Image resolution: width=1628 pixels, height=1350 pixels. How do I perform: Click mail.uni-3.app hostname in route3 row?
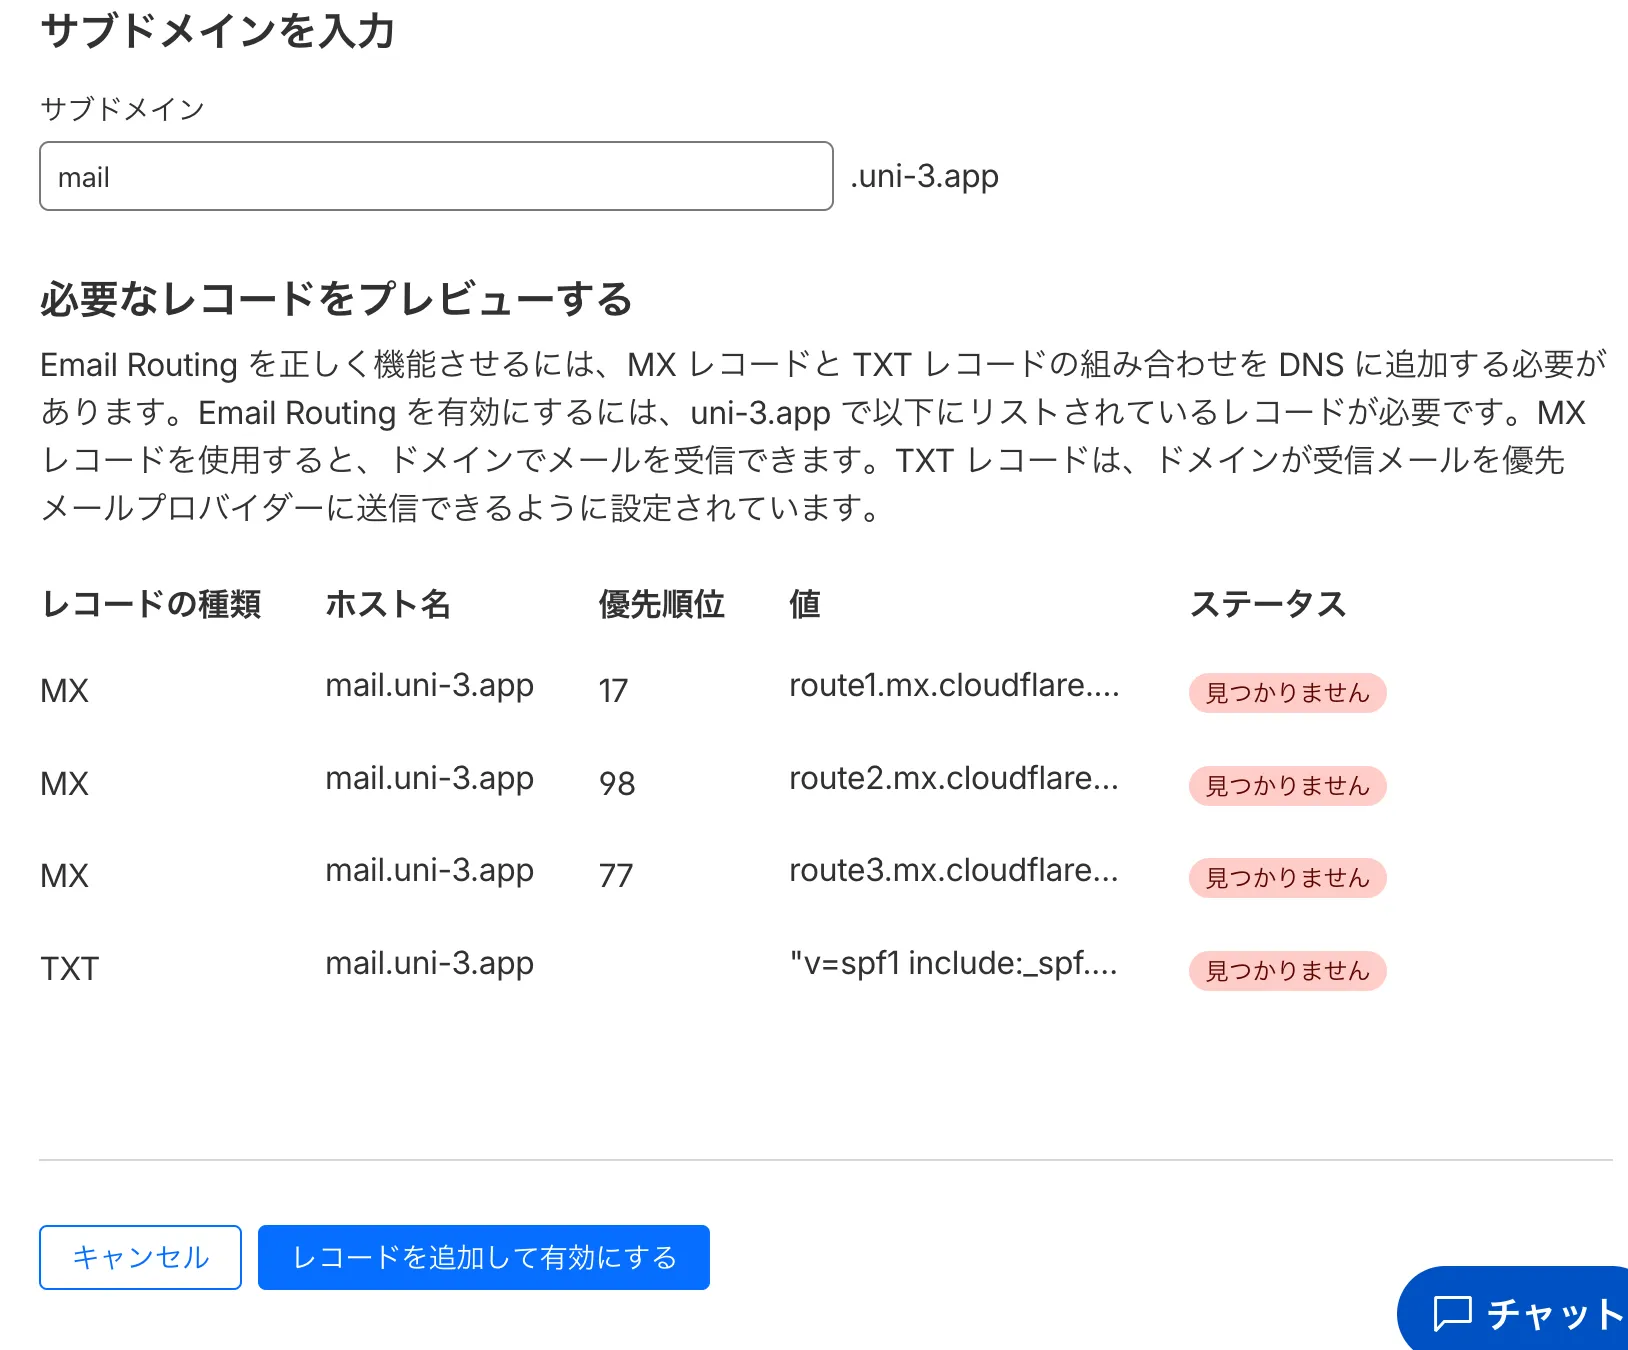430,871
